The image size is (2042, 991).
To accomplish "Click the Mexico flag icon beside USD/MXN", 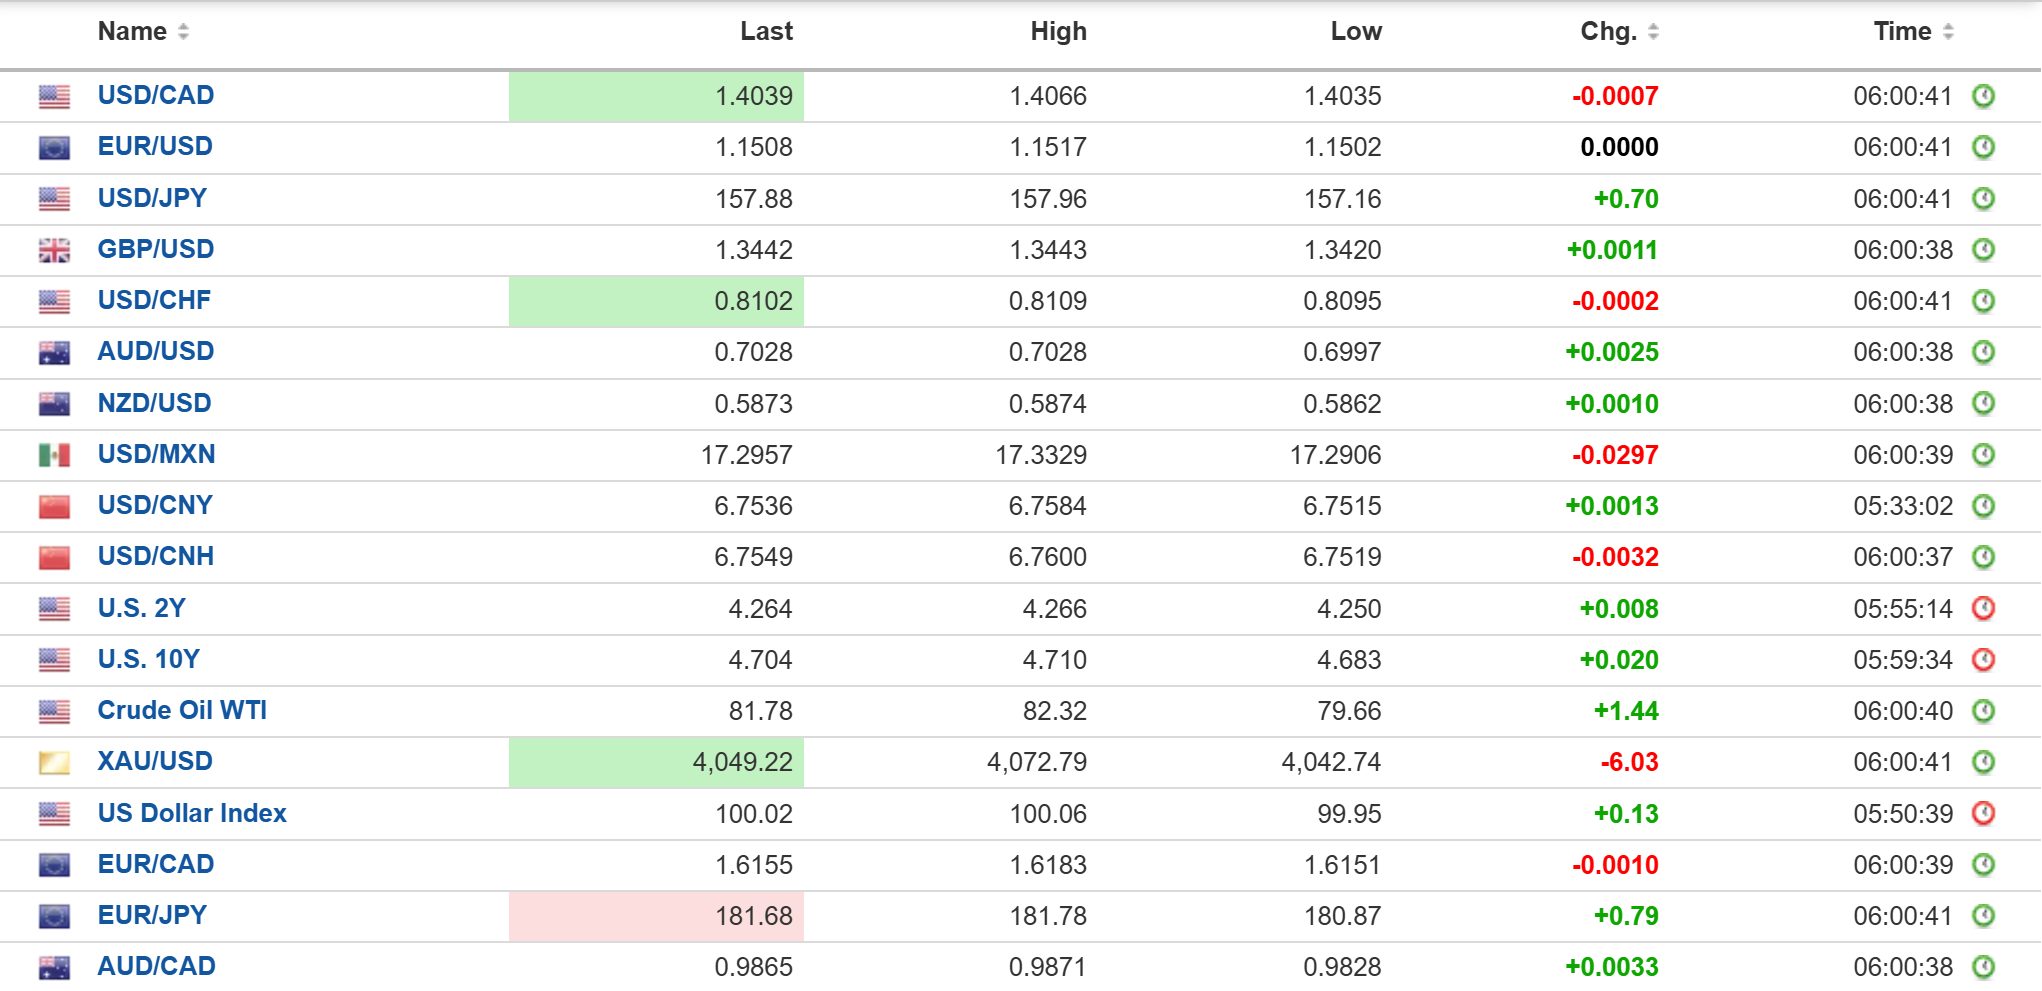I will [x=54, y=455].
